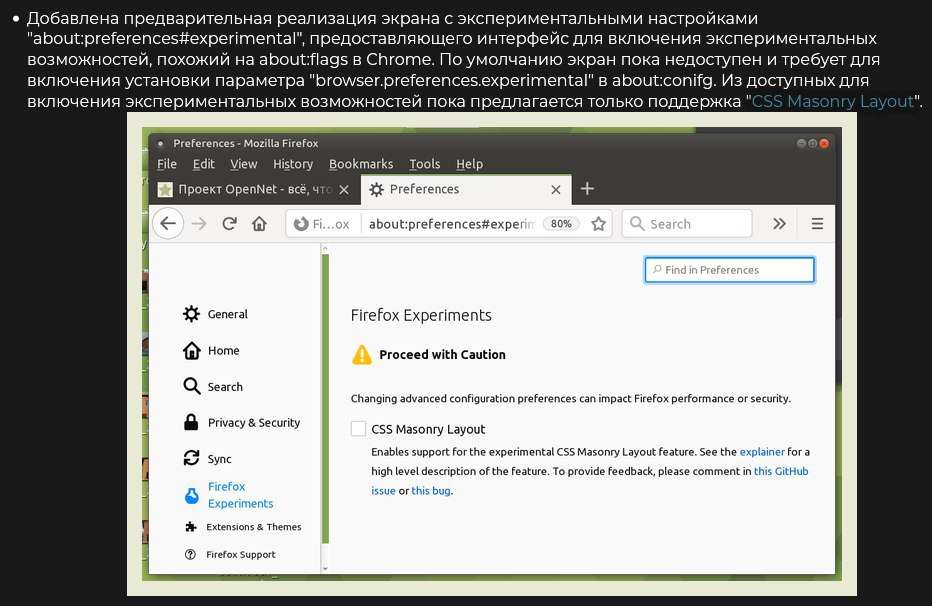Screen dimensions: 932x606
Task: Open the History menu
Action: pos(293,164)
